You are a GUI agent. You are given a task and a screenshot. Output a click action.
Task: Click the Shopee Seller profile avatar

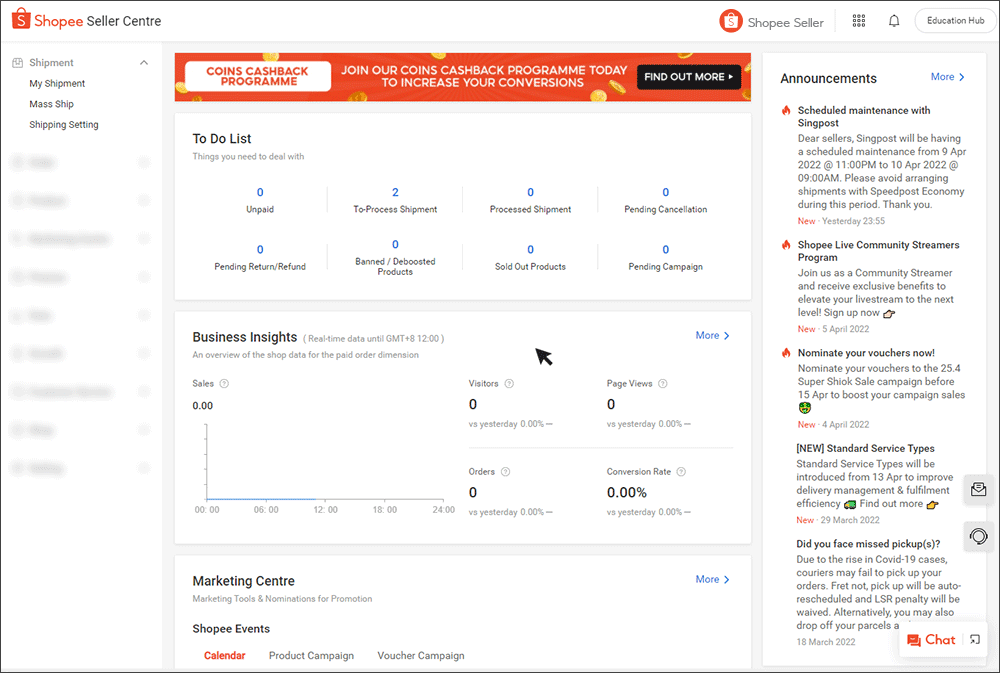point(730,20)
